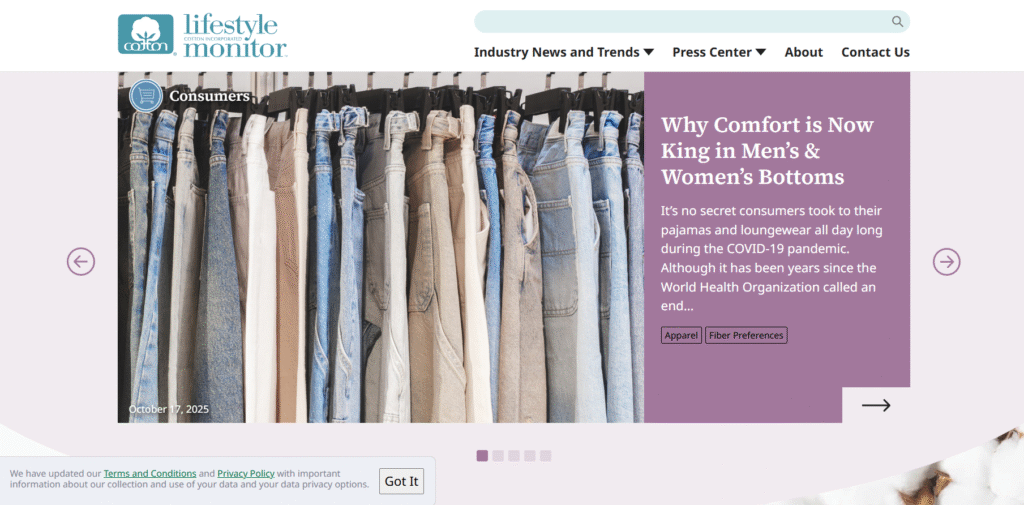Open article via black arrow button

[876, 405]
